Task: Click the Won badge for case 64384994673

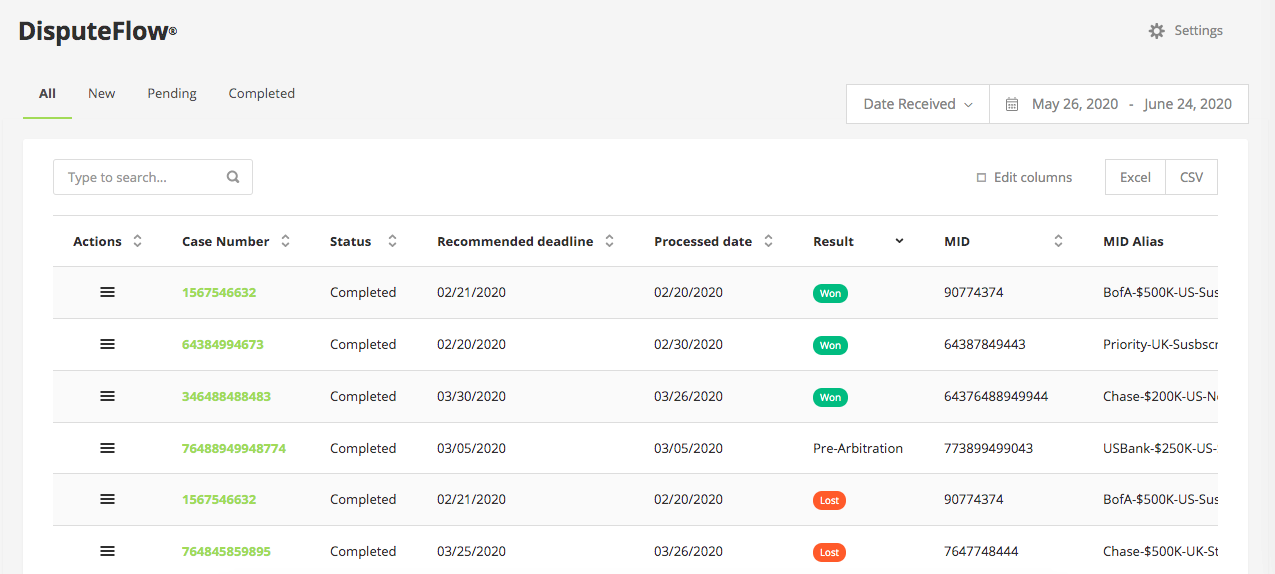Action: click(830, 345)
